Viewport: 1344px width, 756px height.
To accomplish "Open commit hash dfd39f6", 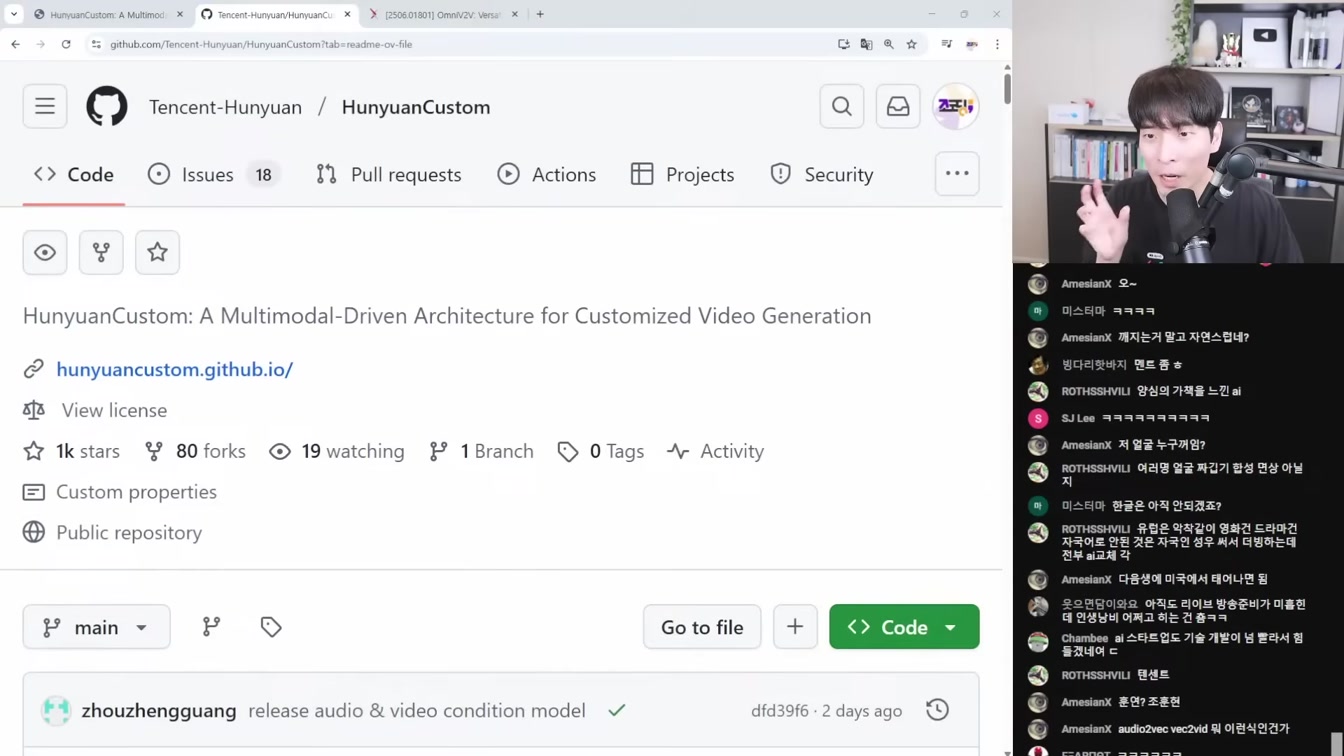I will (x=780, y=710).
